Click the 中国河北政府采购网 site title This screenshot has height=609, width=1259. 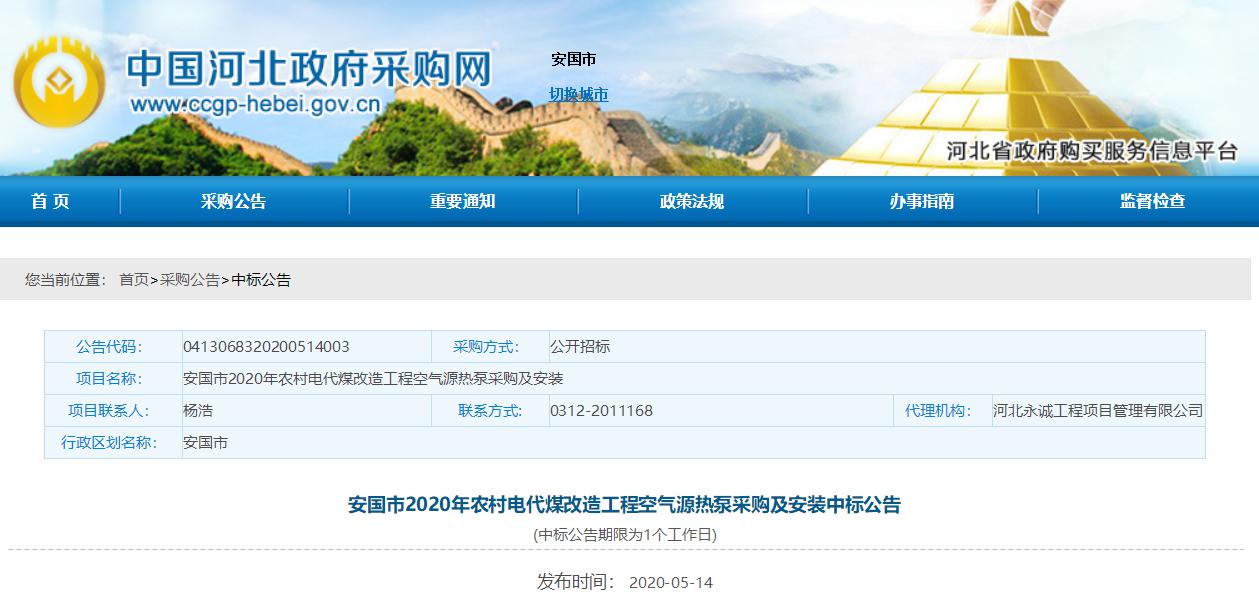pyautogui.click(x=310, y=68)
